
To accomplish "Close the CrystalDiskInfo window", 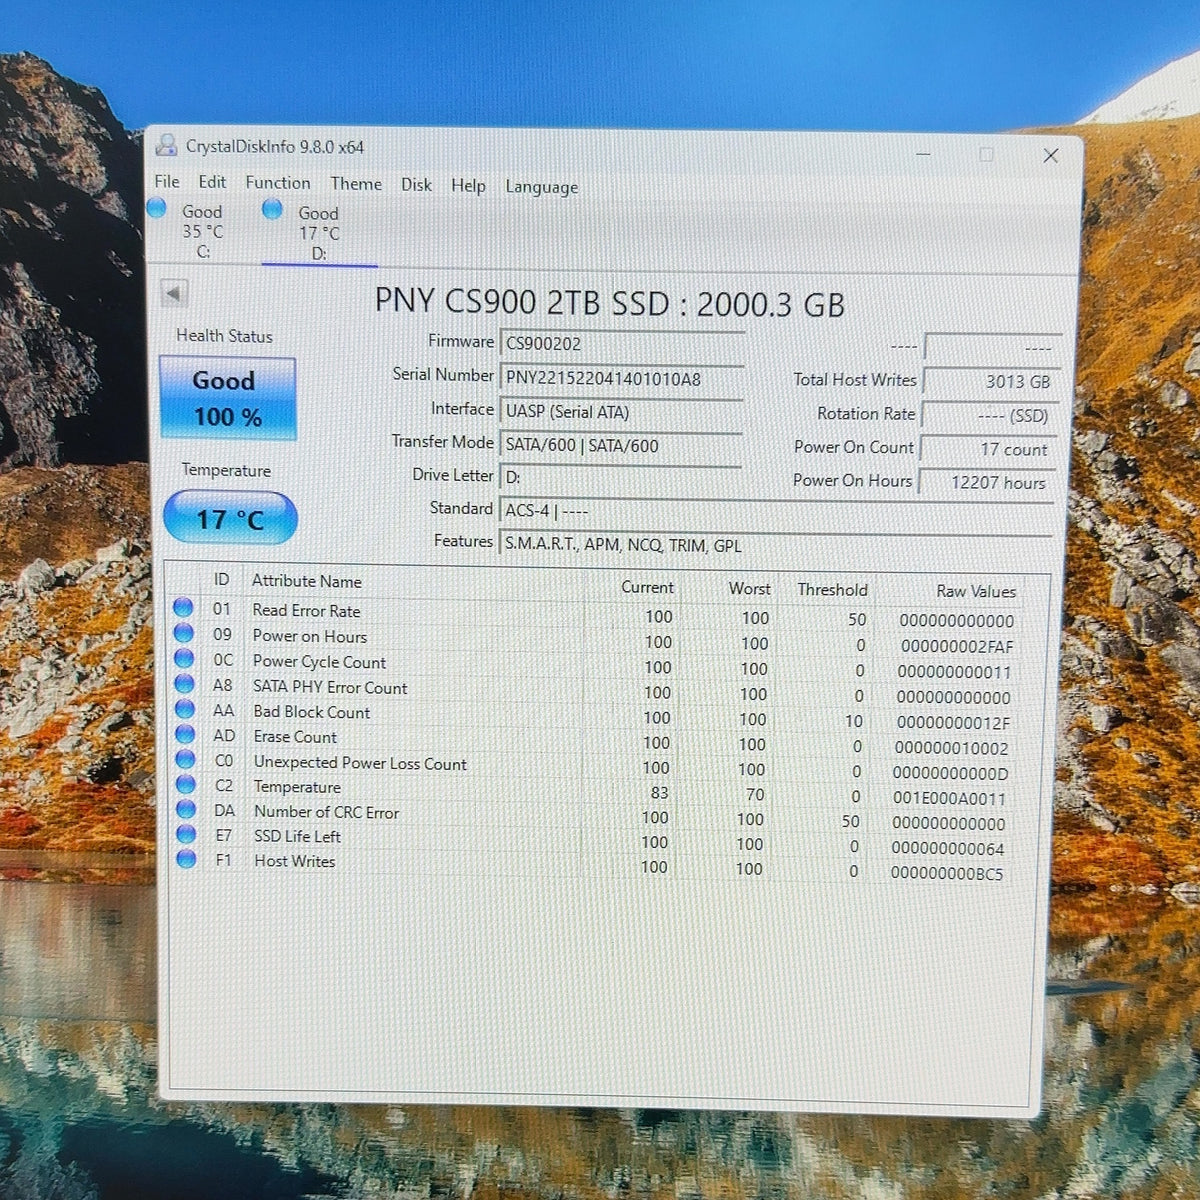I will click(x=1051, y=155).
